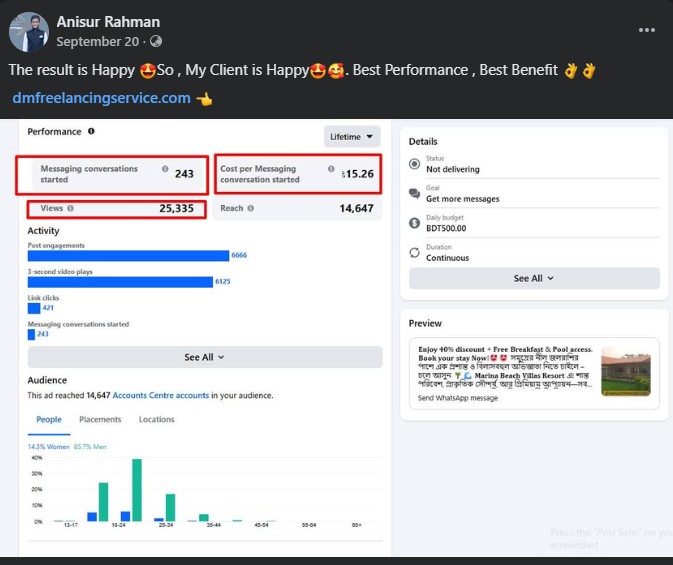Viewport: 673px width, 565px height.
Task: Click info icon for Messaging conversations started
Action: (x=165, y=169)
